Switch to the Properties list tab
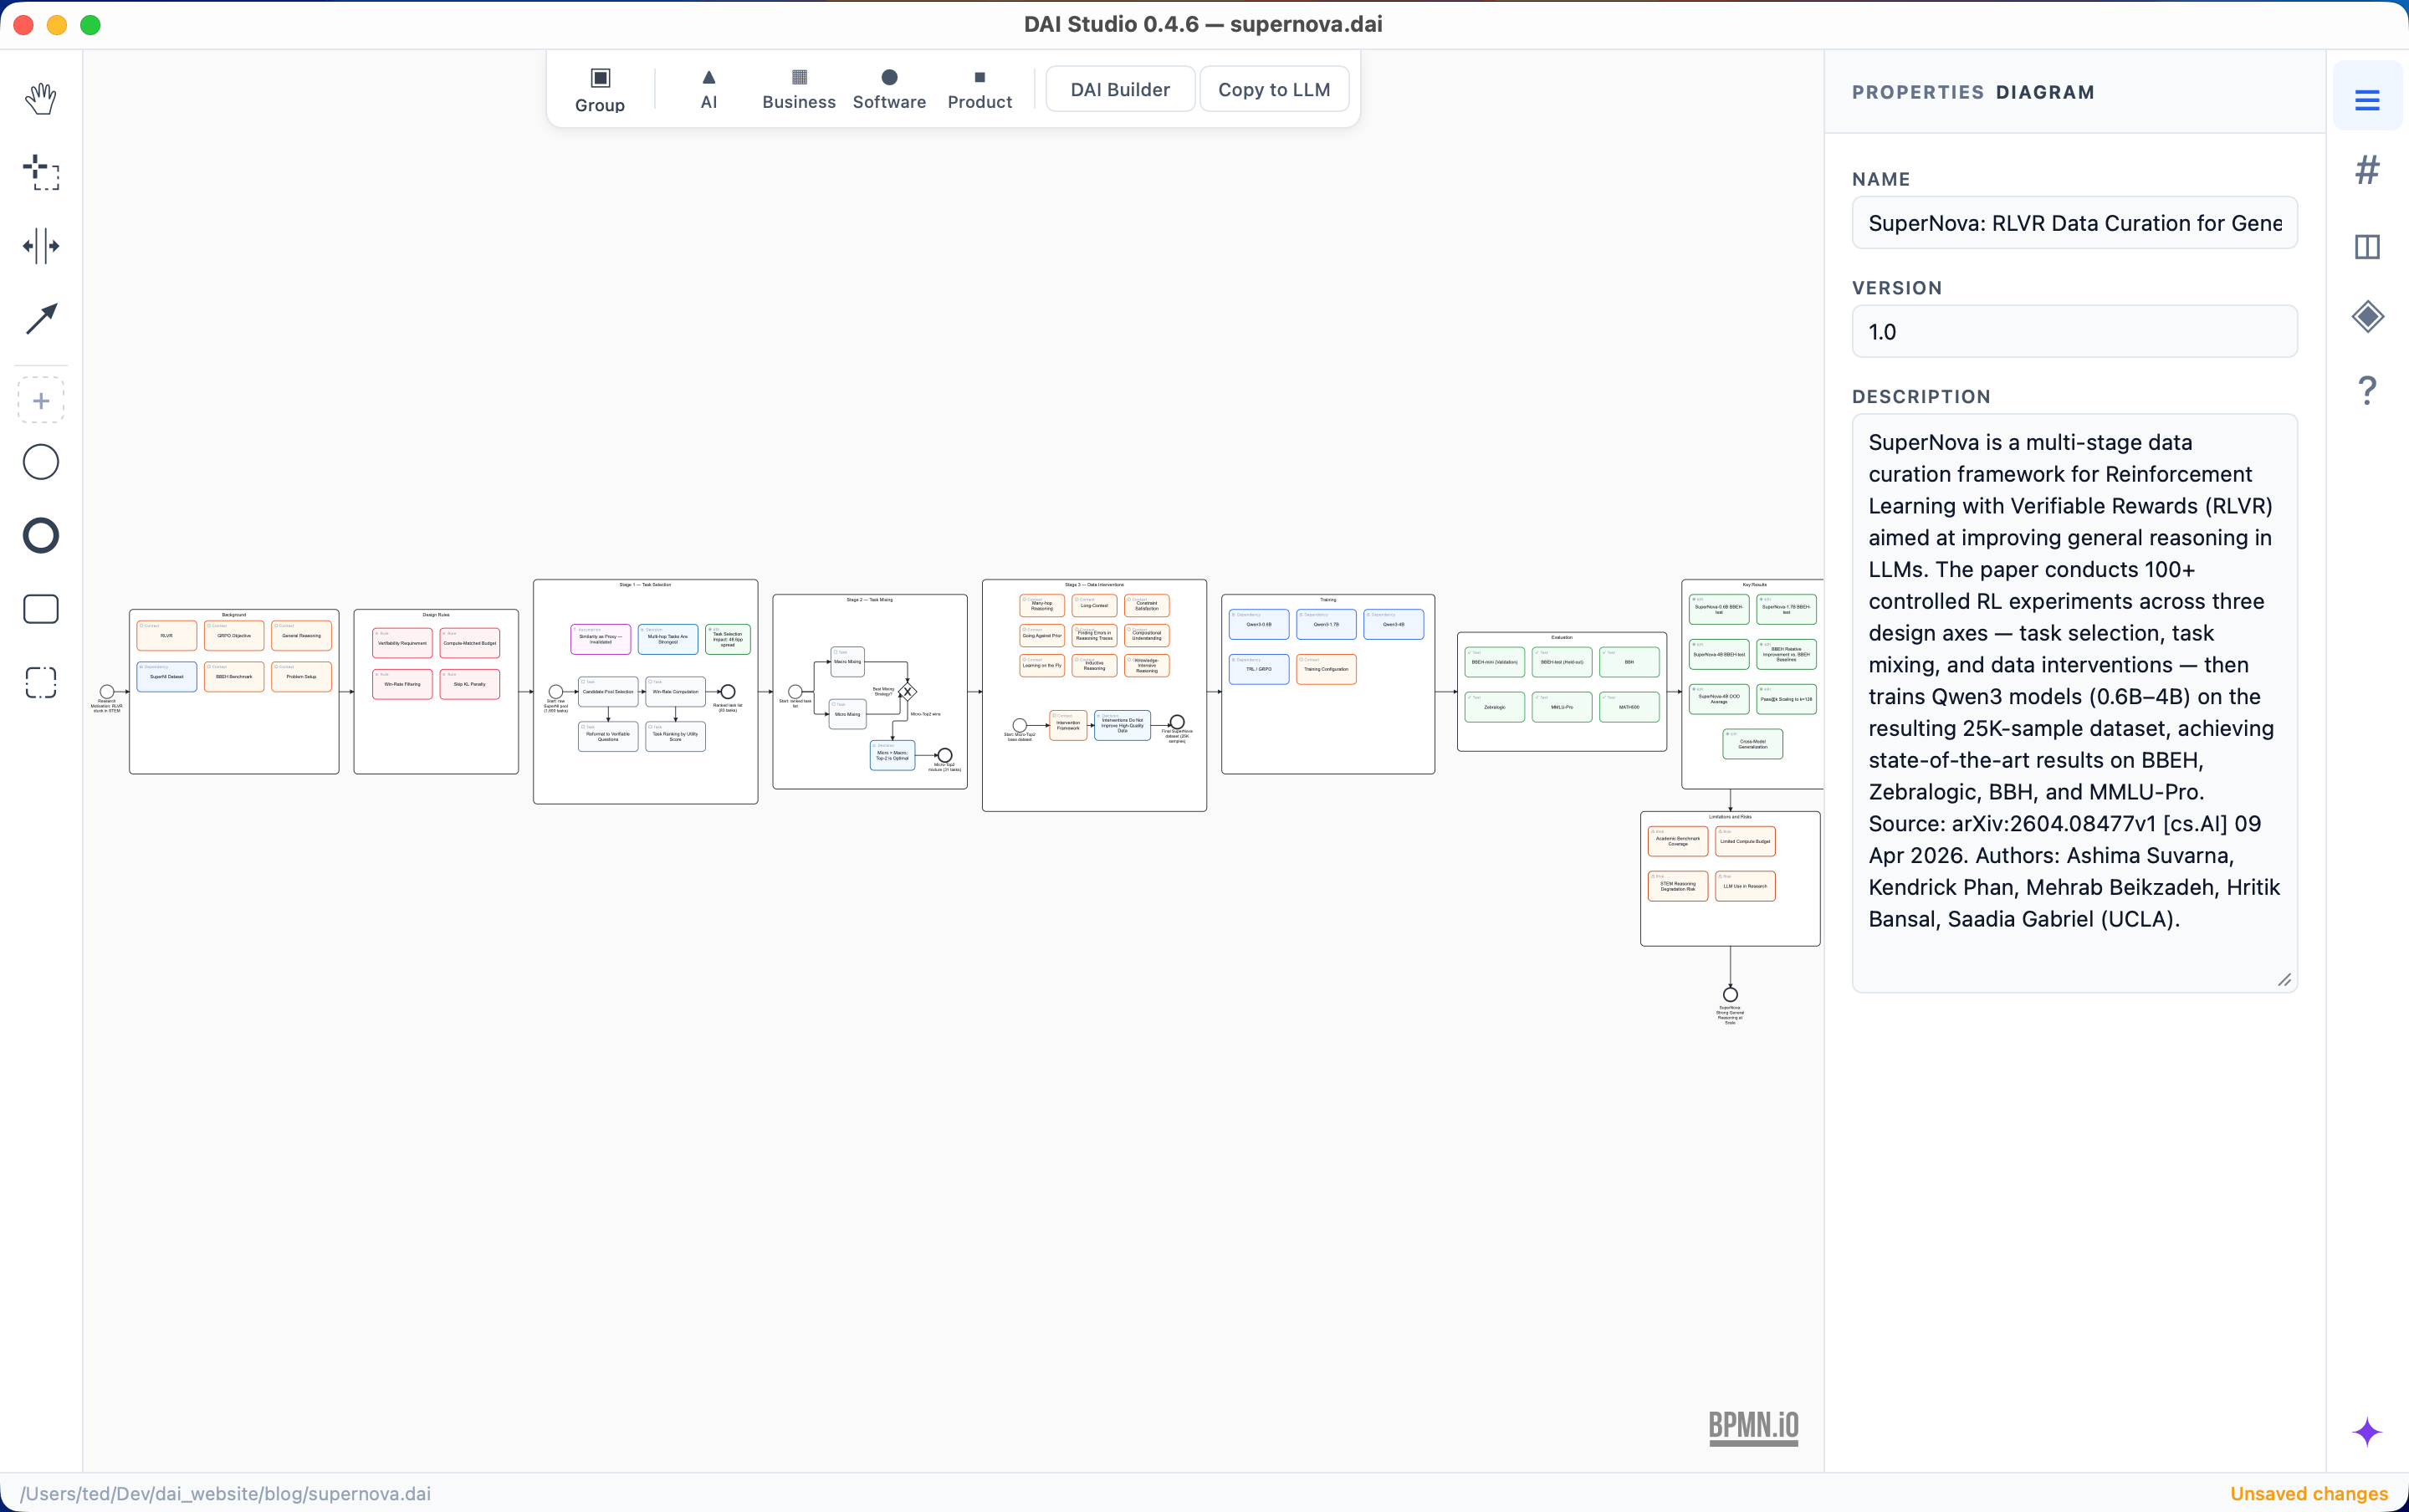2409x1512 pixels. click(2367, 99)
